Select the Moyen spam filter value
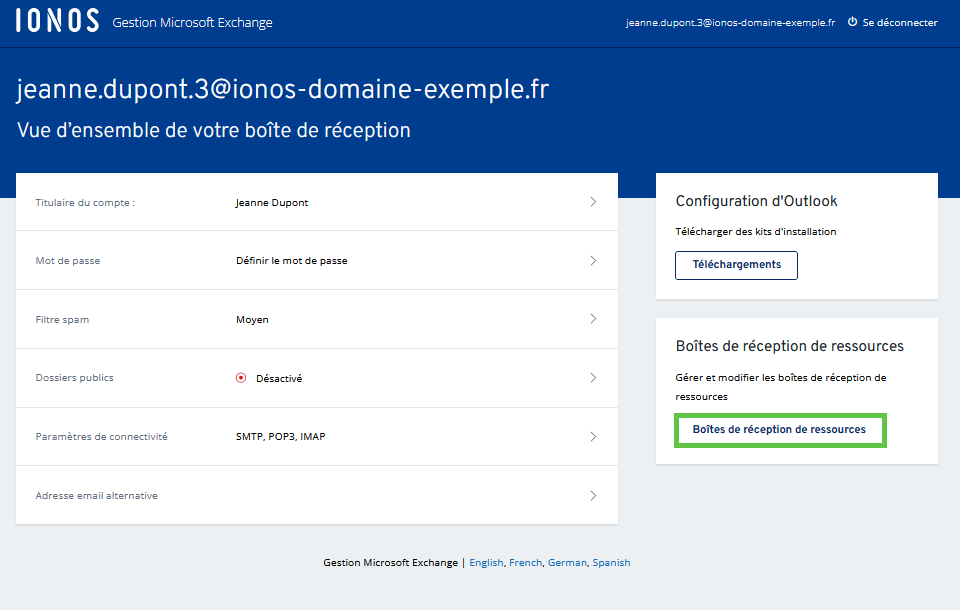This screenshot has width=960, height=610. [252, 320]
